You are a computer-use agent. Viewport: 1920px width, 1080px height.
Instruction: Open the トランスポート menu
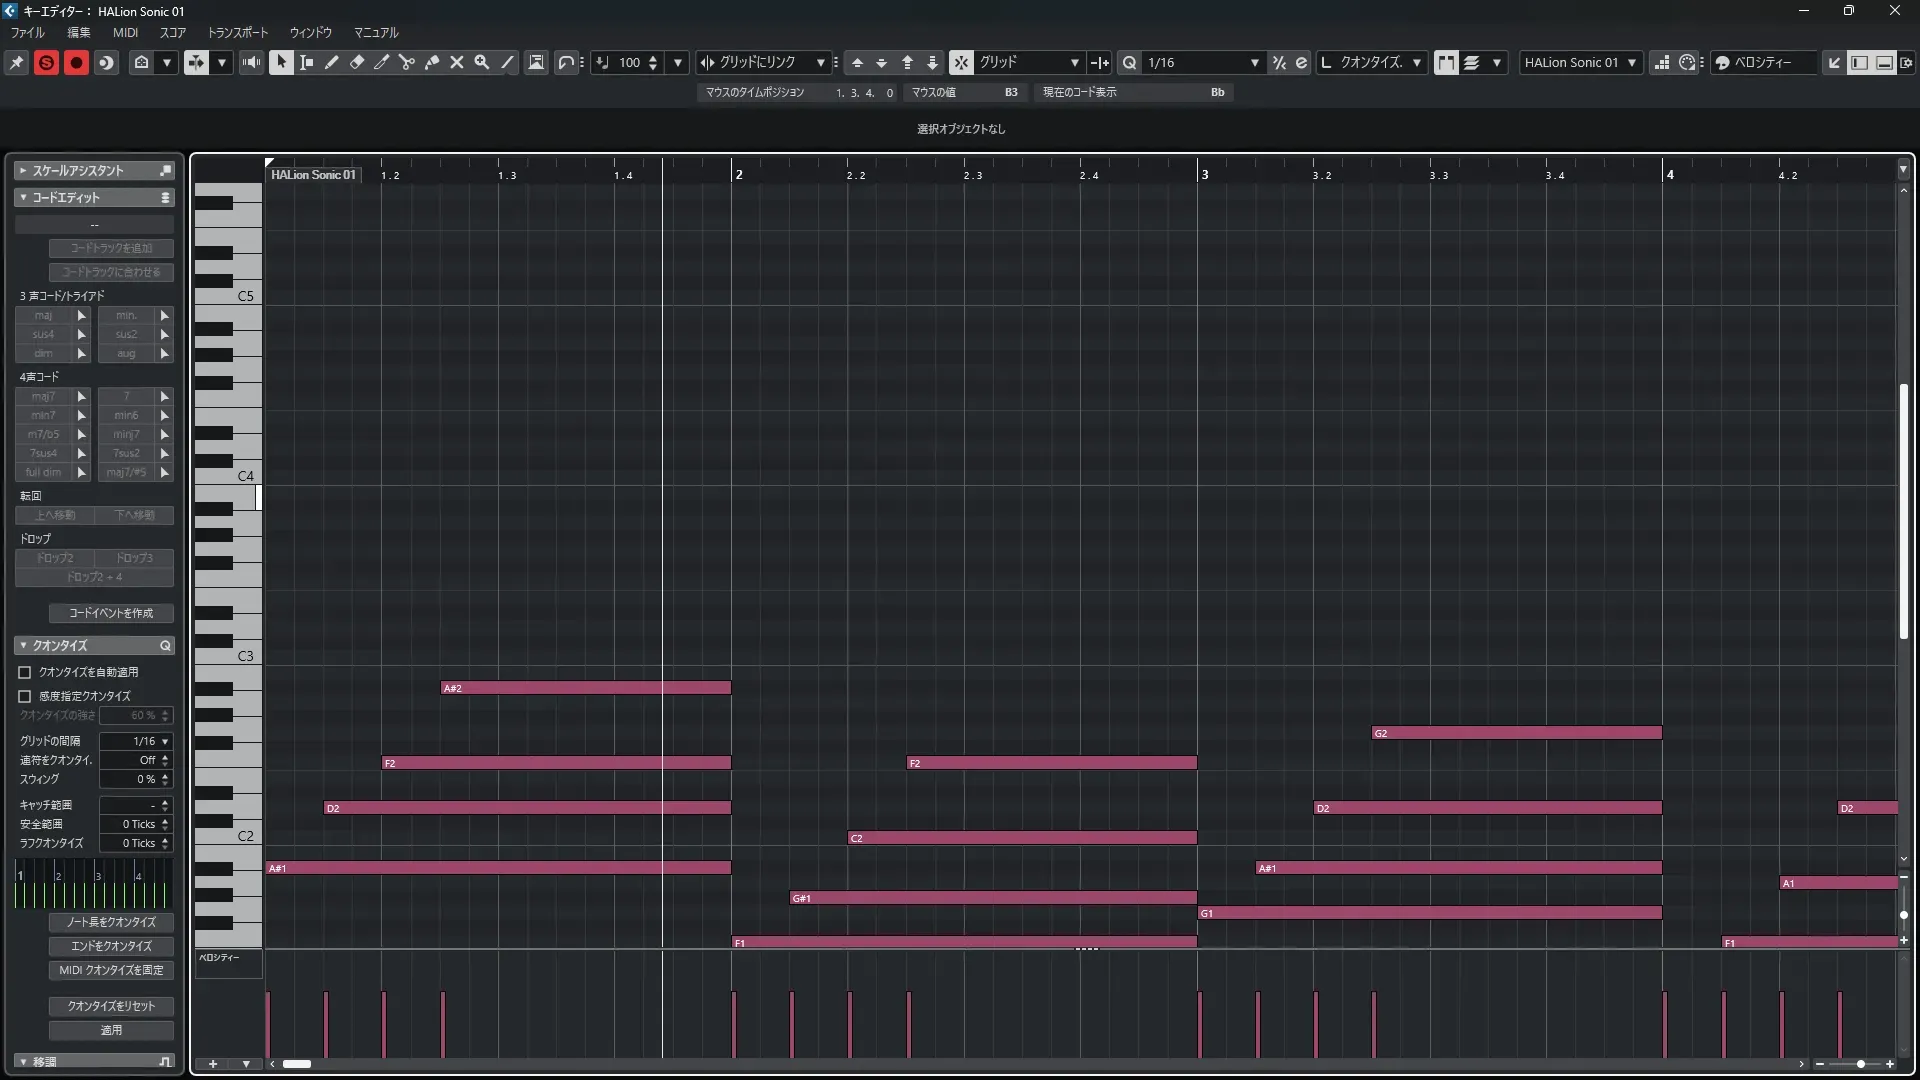point(237,32)
